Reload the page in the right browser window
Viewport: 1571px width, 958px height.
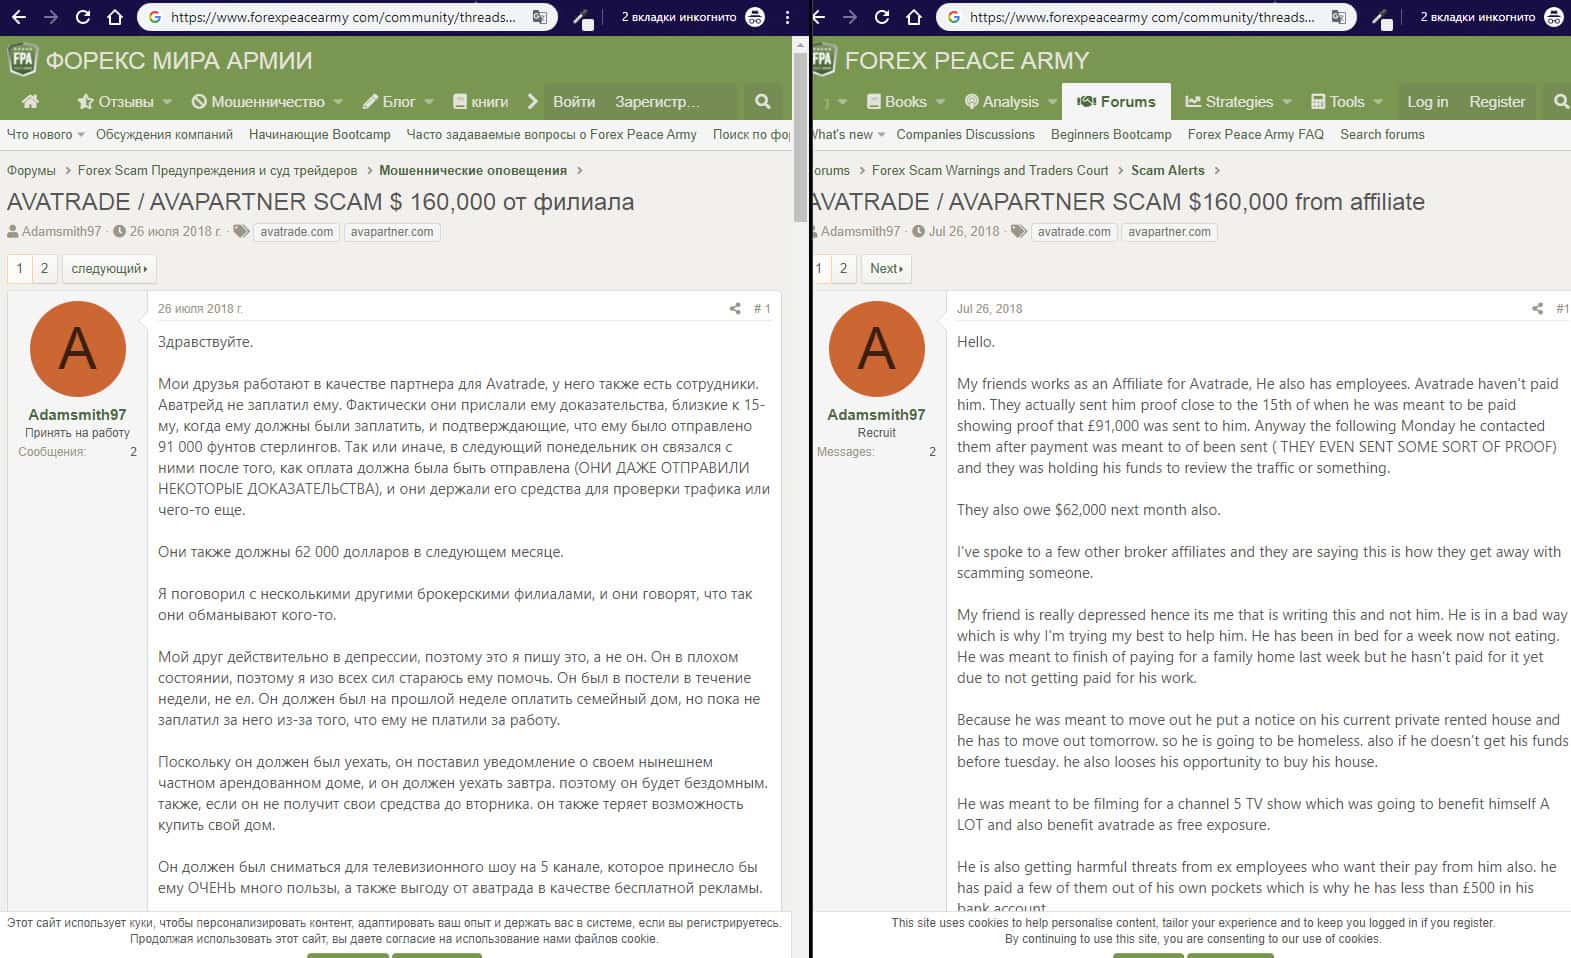882,17
